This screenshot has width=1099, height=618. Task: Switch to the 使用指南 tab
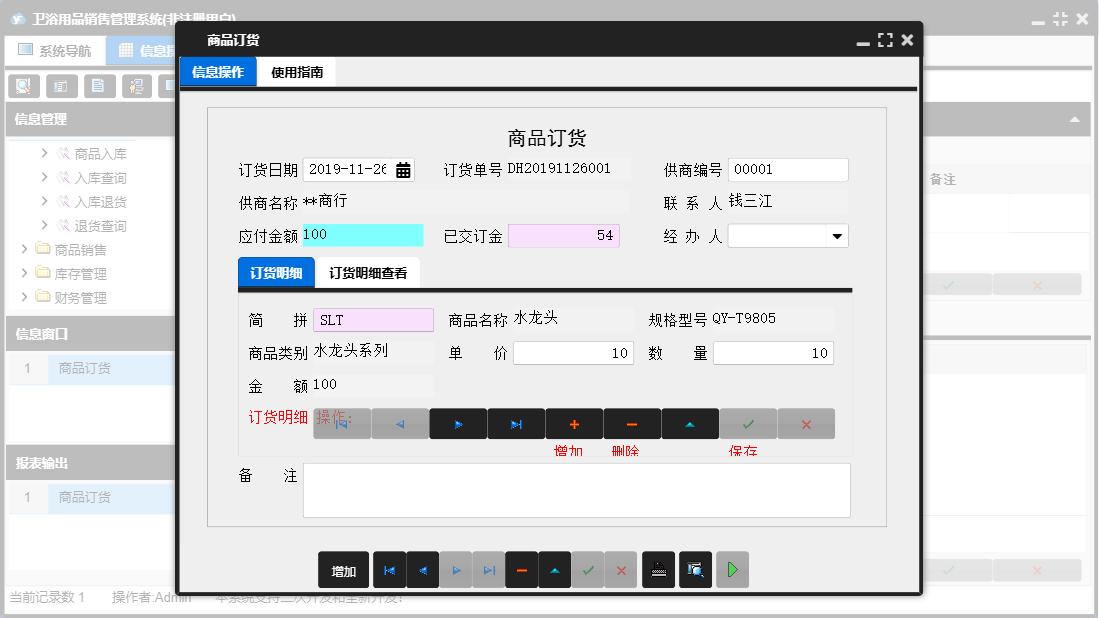[x=297, y=72]
